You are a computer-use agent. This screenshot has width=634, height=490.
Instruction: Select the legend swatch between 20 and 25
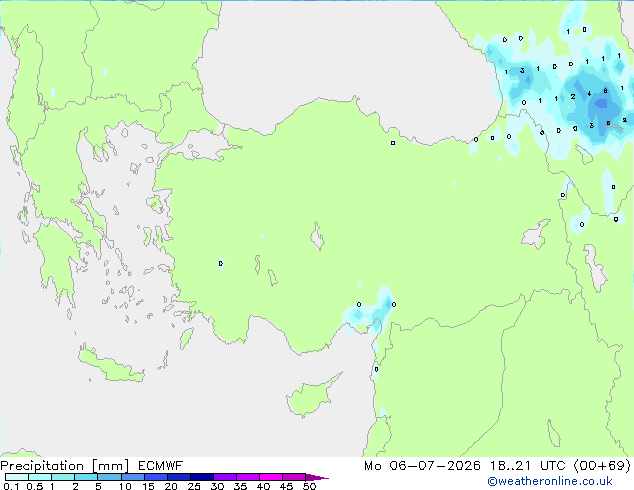178,477
